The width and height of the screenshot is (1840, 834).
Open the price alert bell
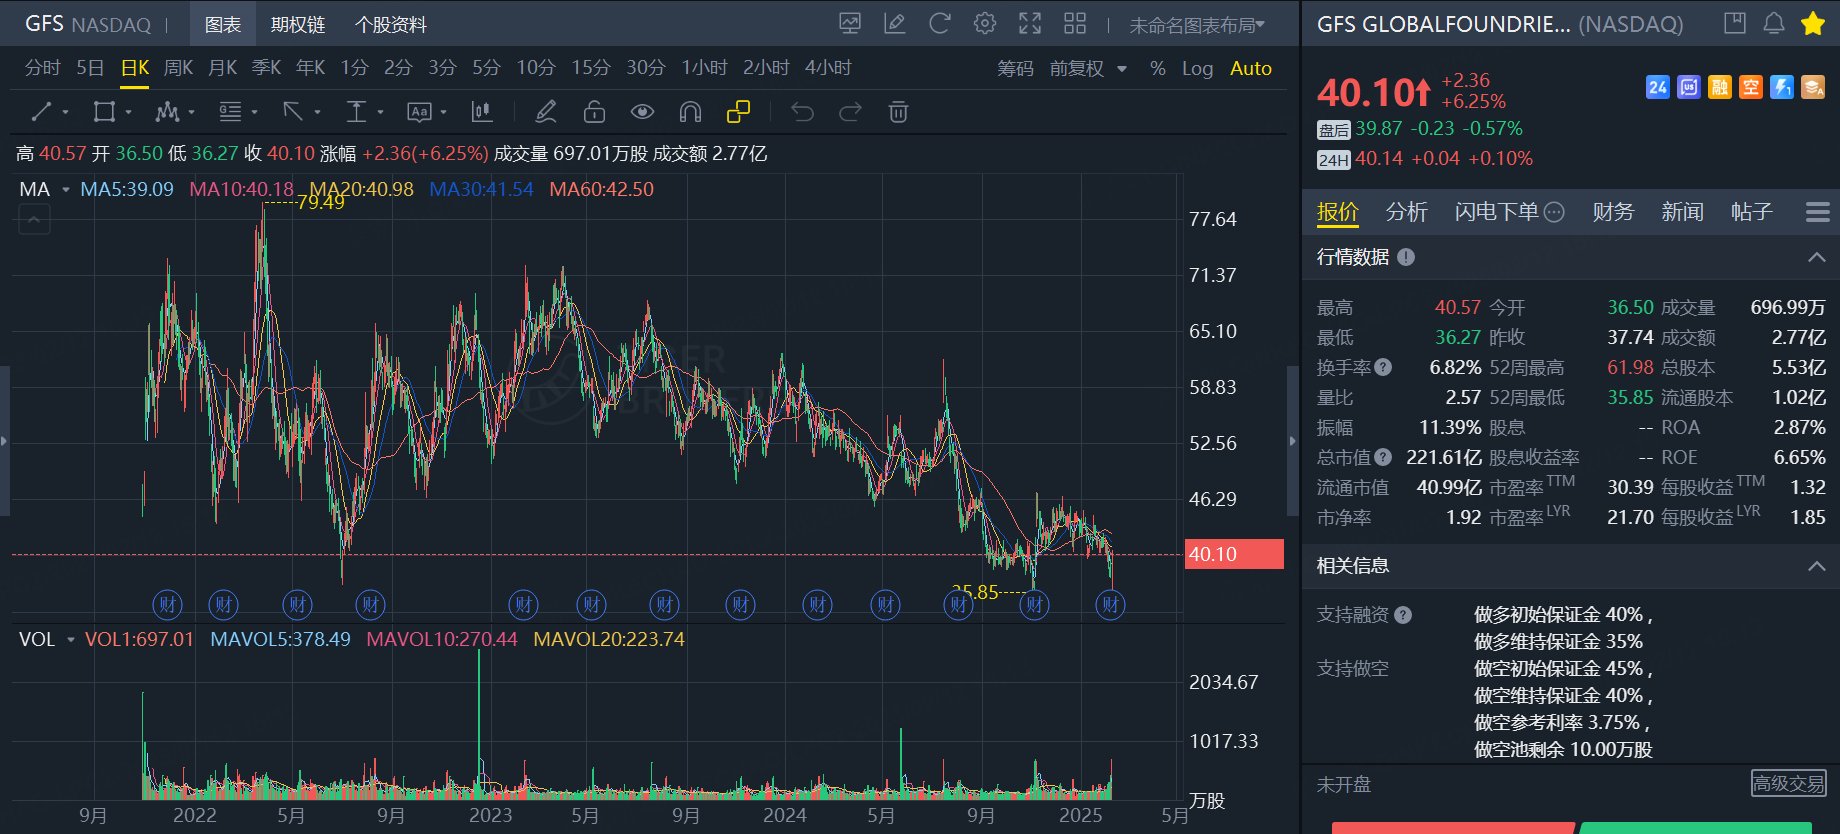[1773, 24]
